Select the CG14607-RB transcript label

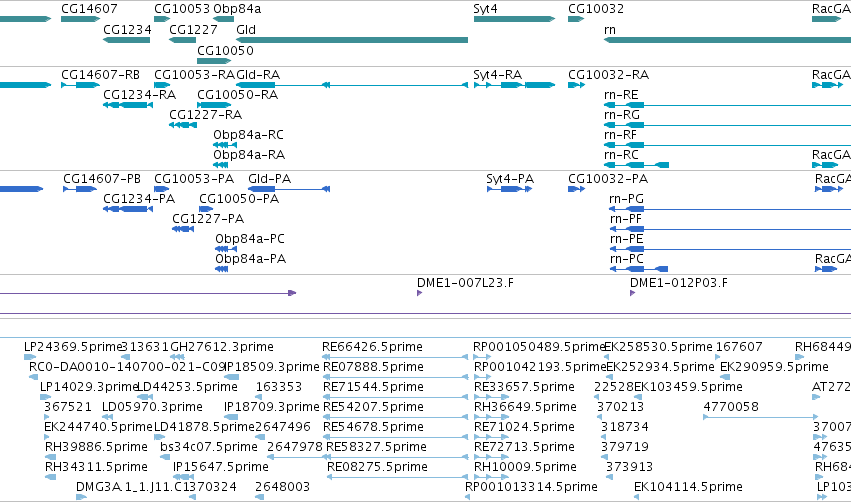[x=100, y=74]
